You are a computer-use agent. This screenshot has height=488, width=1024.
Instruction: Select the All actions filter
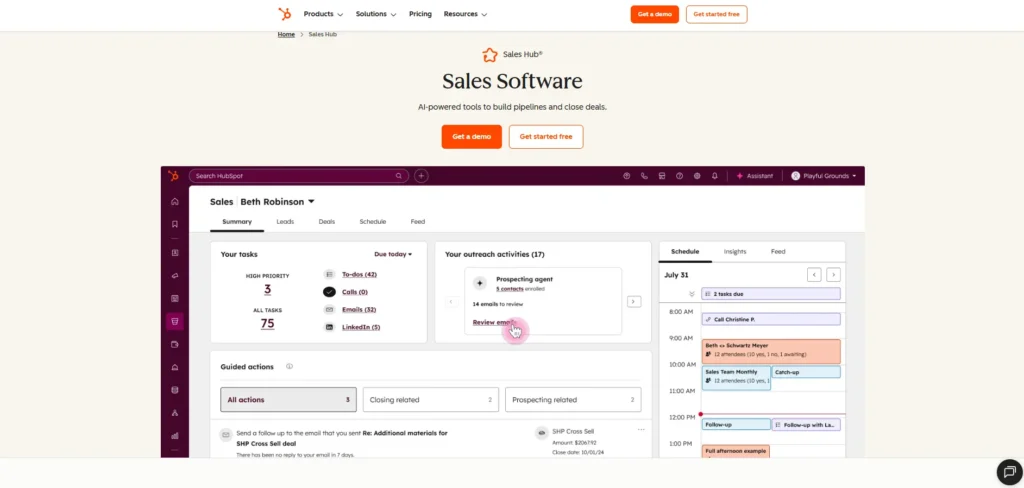coord(289,400)
